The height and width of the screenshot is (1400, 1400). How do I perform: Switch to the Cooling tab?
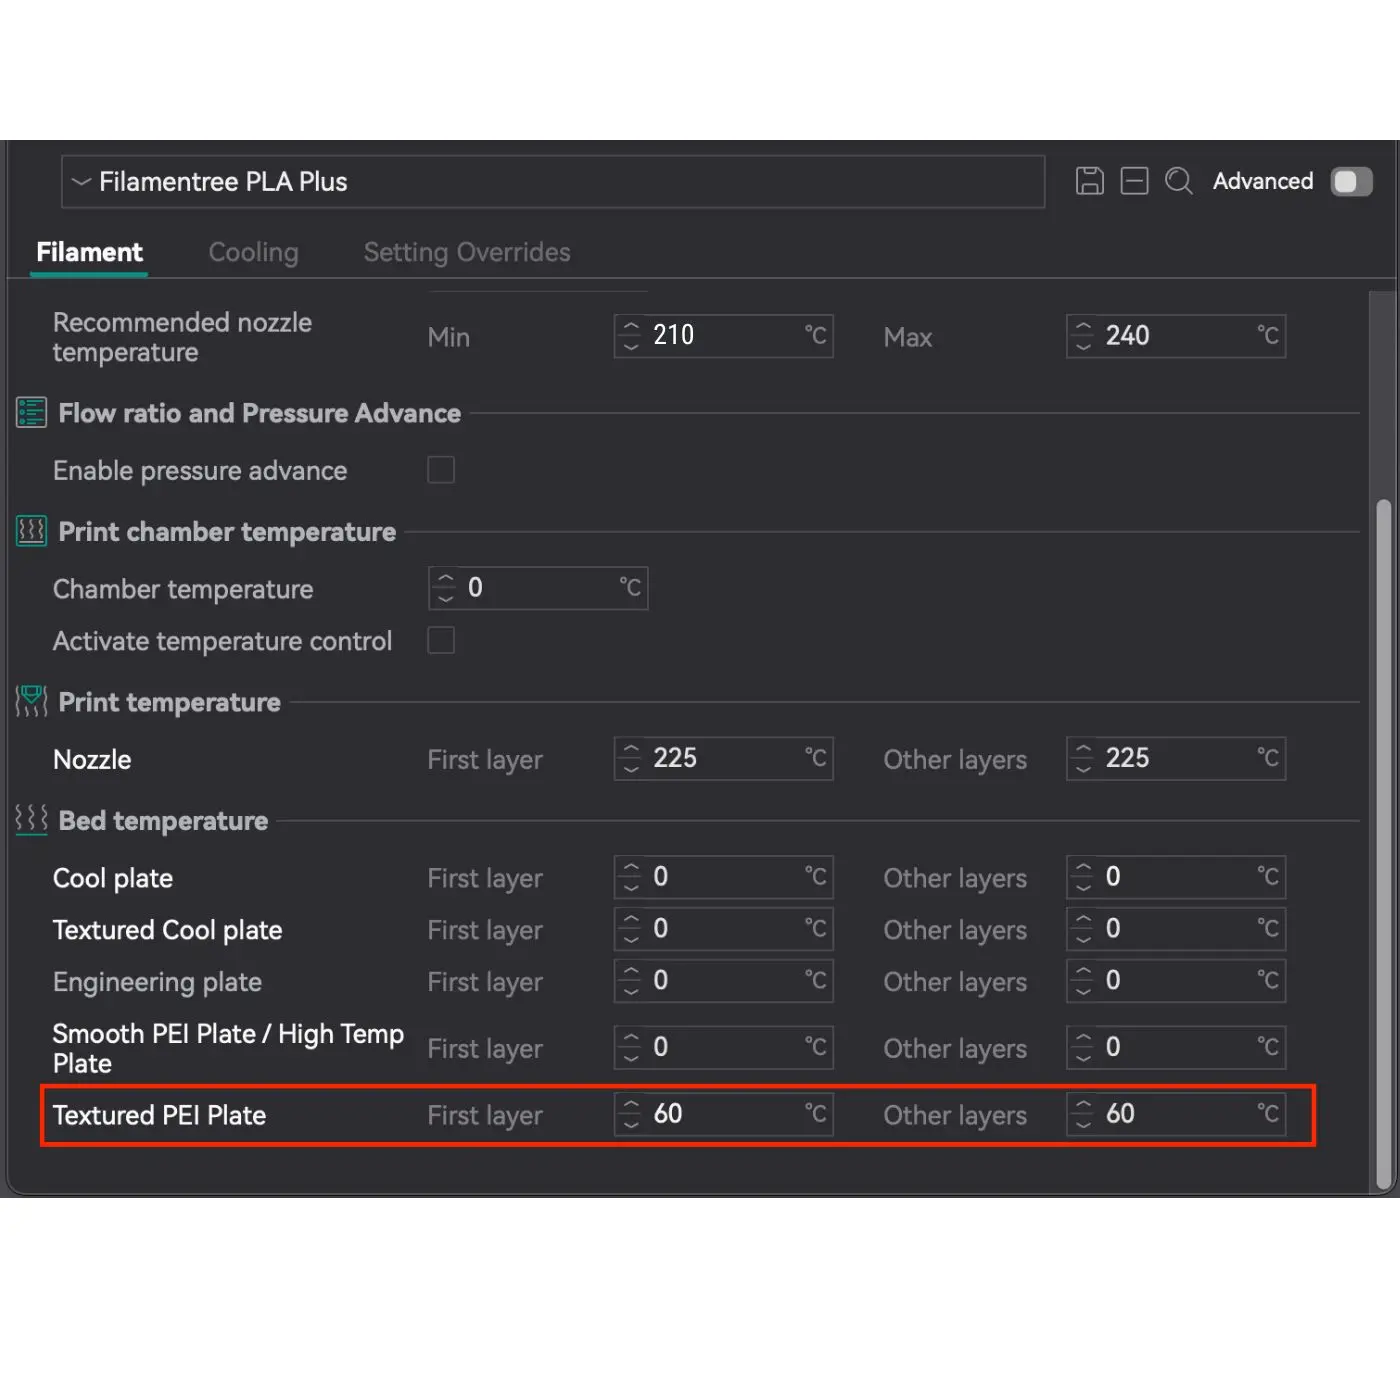point(253,252)
